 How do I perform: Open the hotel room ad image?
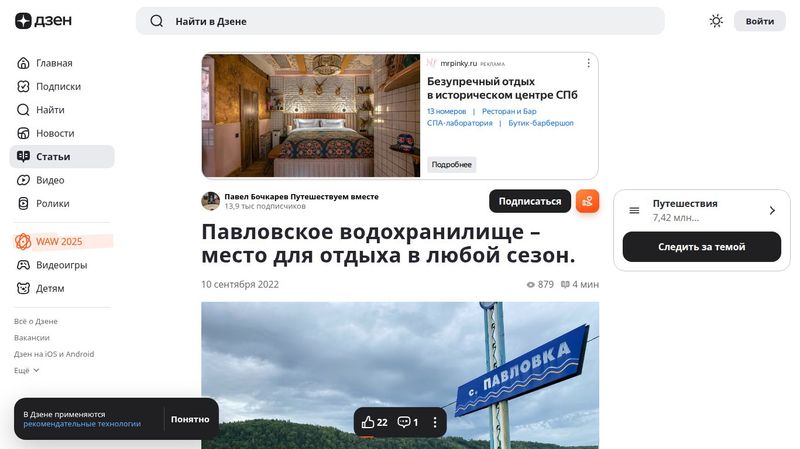311,116
